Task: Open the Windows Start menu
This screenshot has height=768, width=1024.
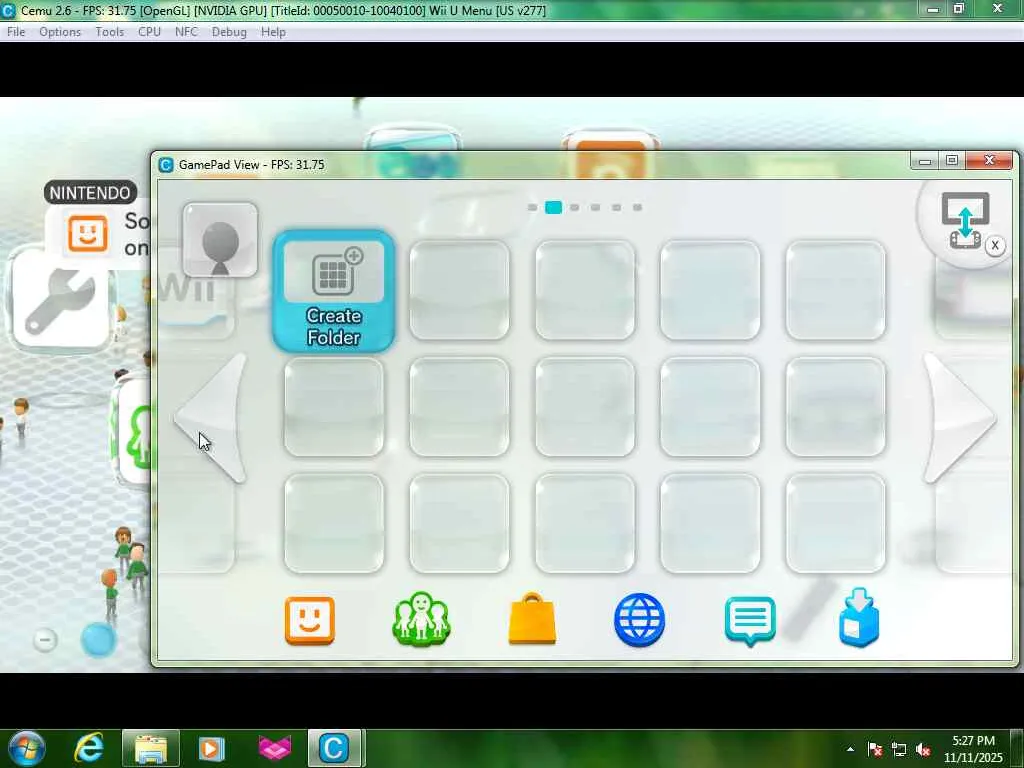Action: pyautogui.click(x=26, y=748)
